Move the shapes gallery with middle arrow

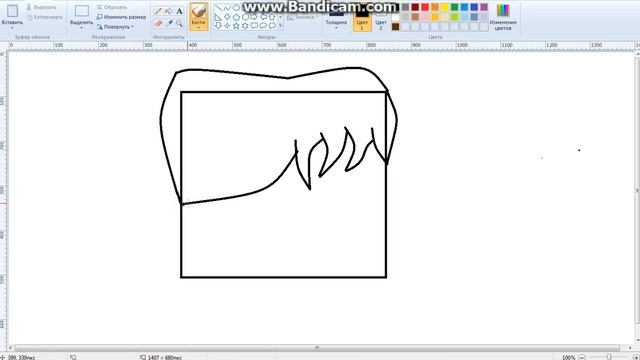pyautogui.click(x=280, y=17)
